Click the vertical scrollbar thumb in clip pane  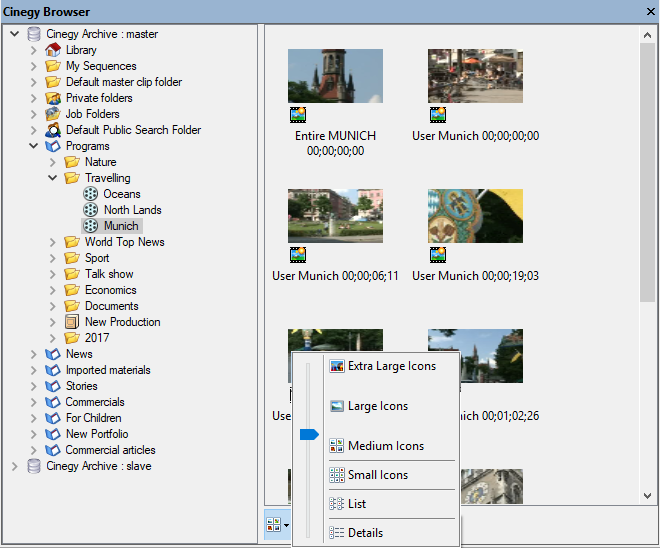[647, 173]
